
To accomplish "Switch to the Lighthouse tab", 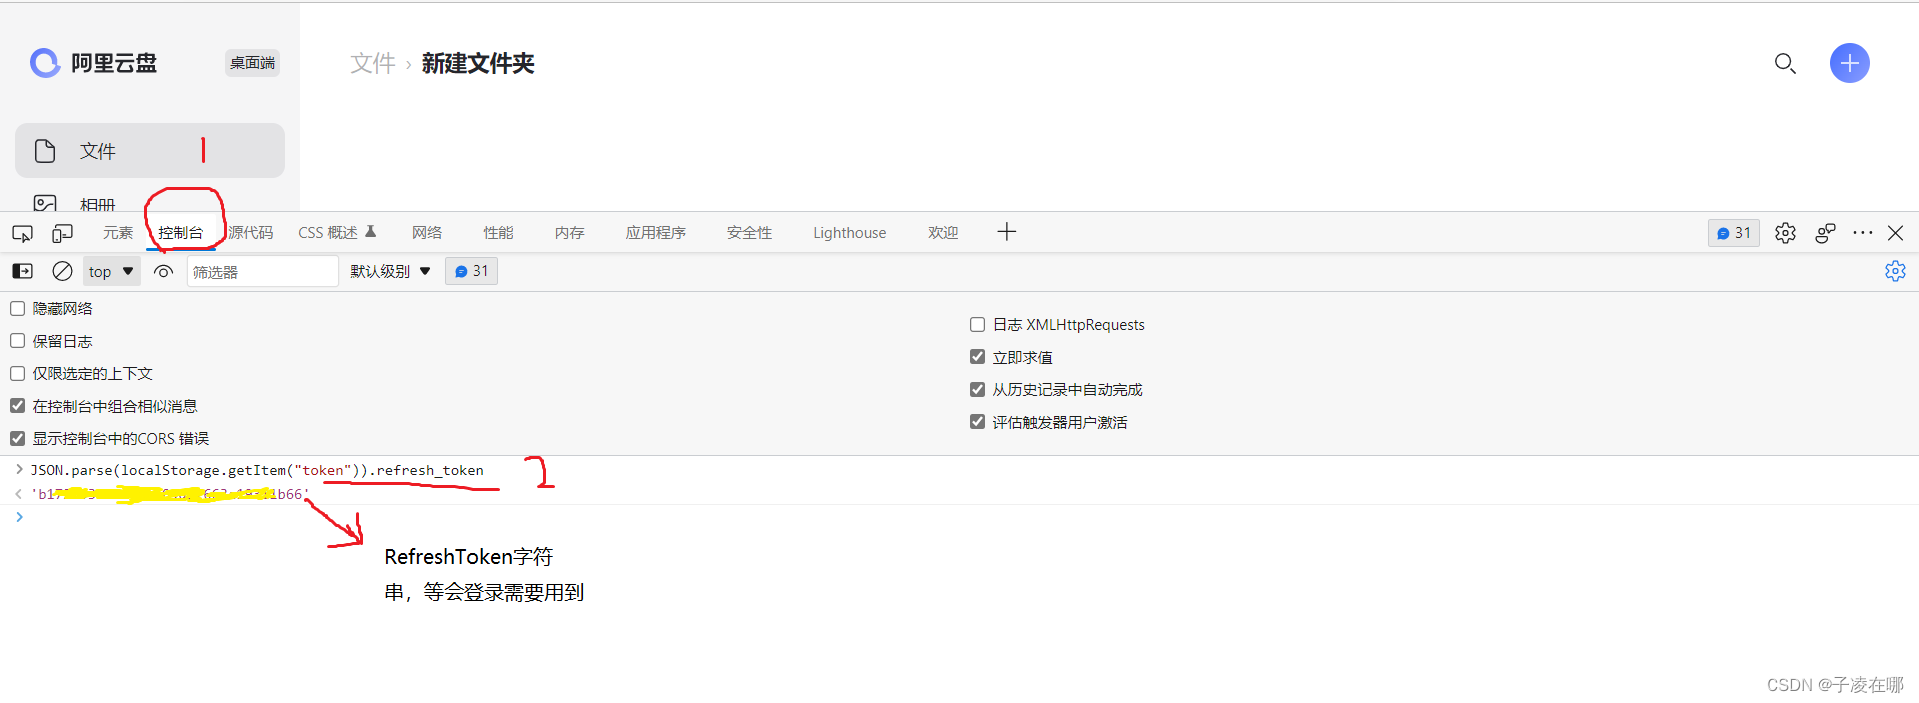I will 849,233.
